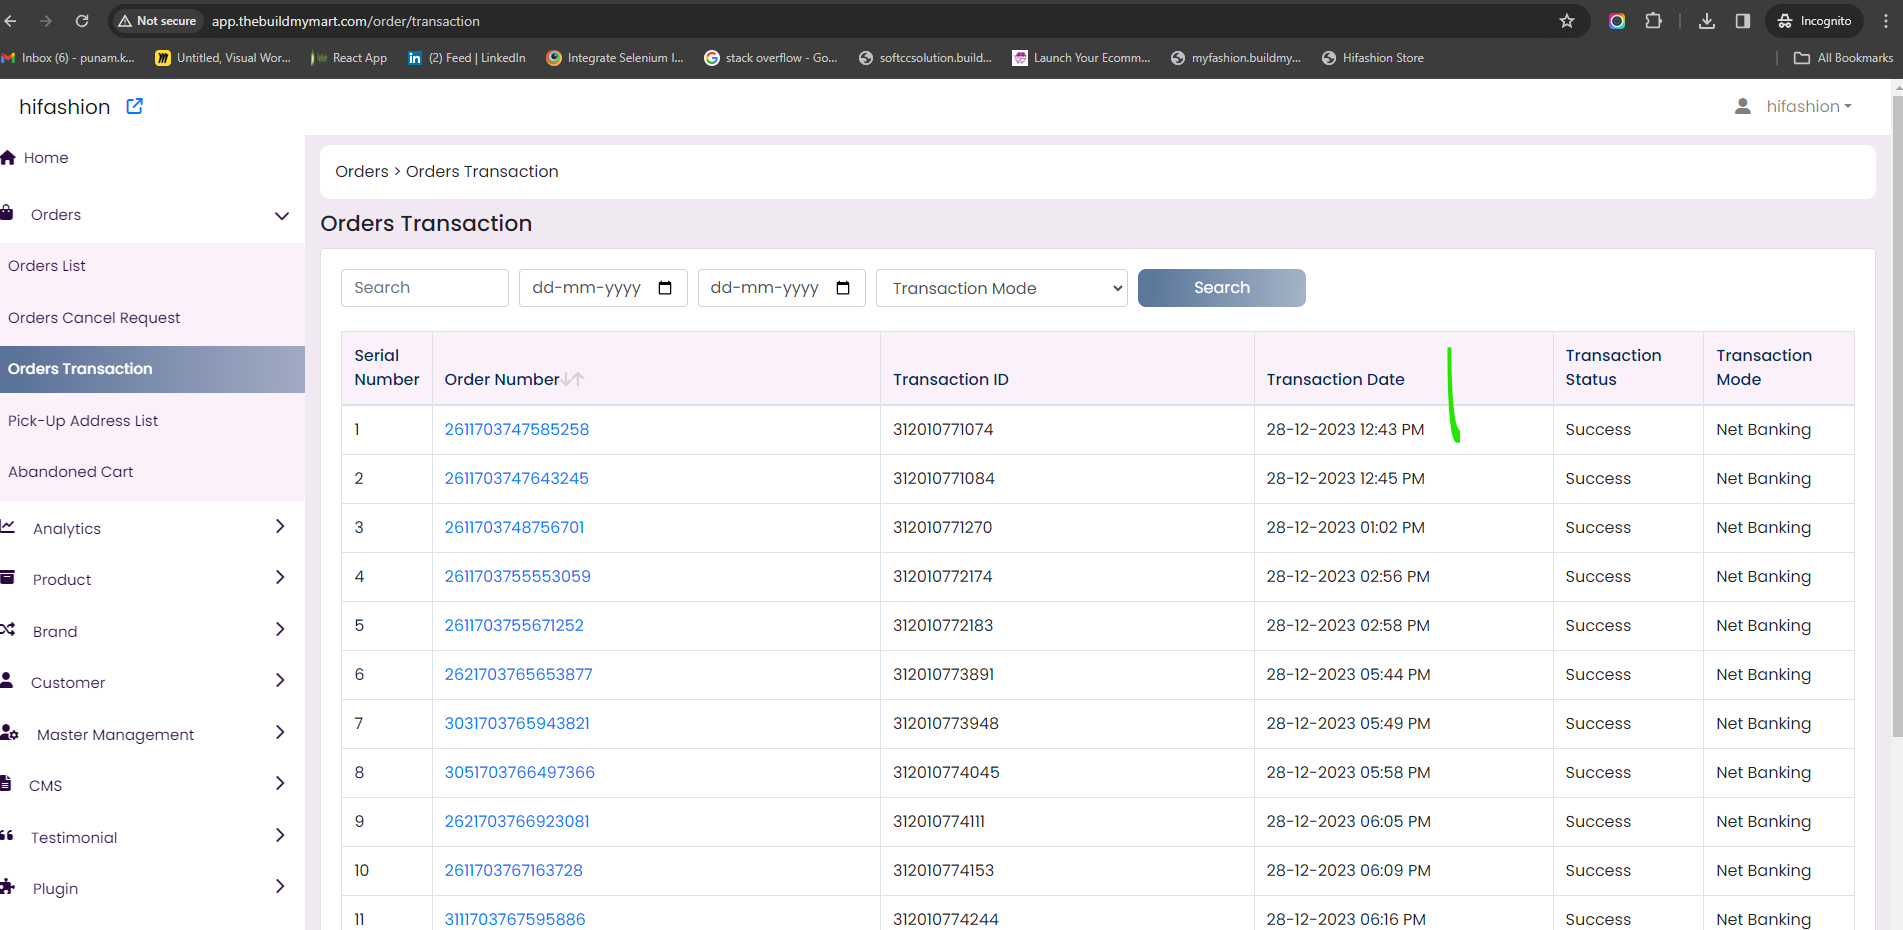Click the Not secure site info badge
The height and width of the screenshot is (930, 1903).
coord(157,21)
